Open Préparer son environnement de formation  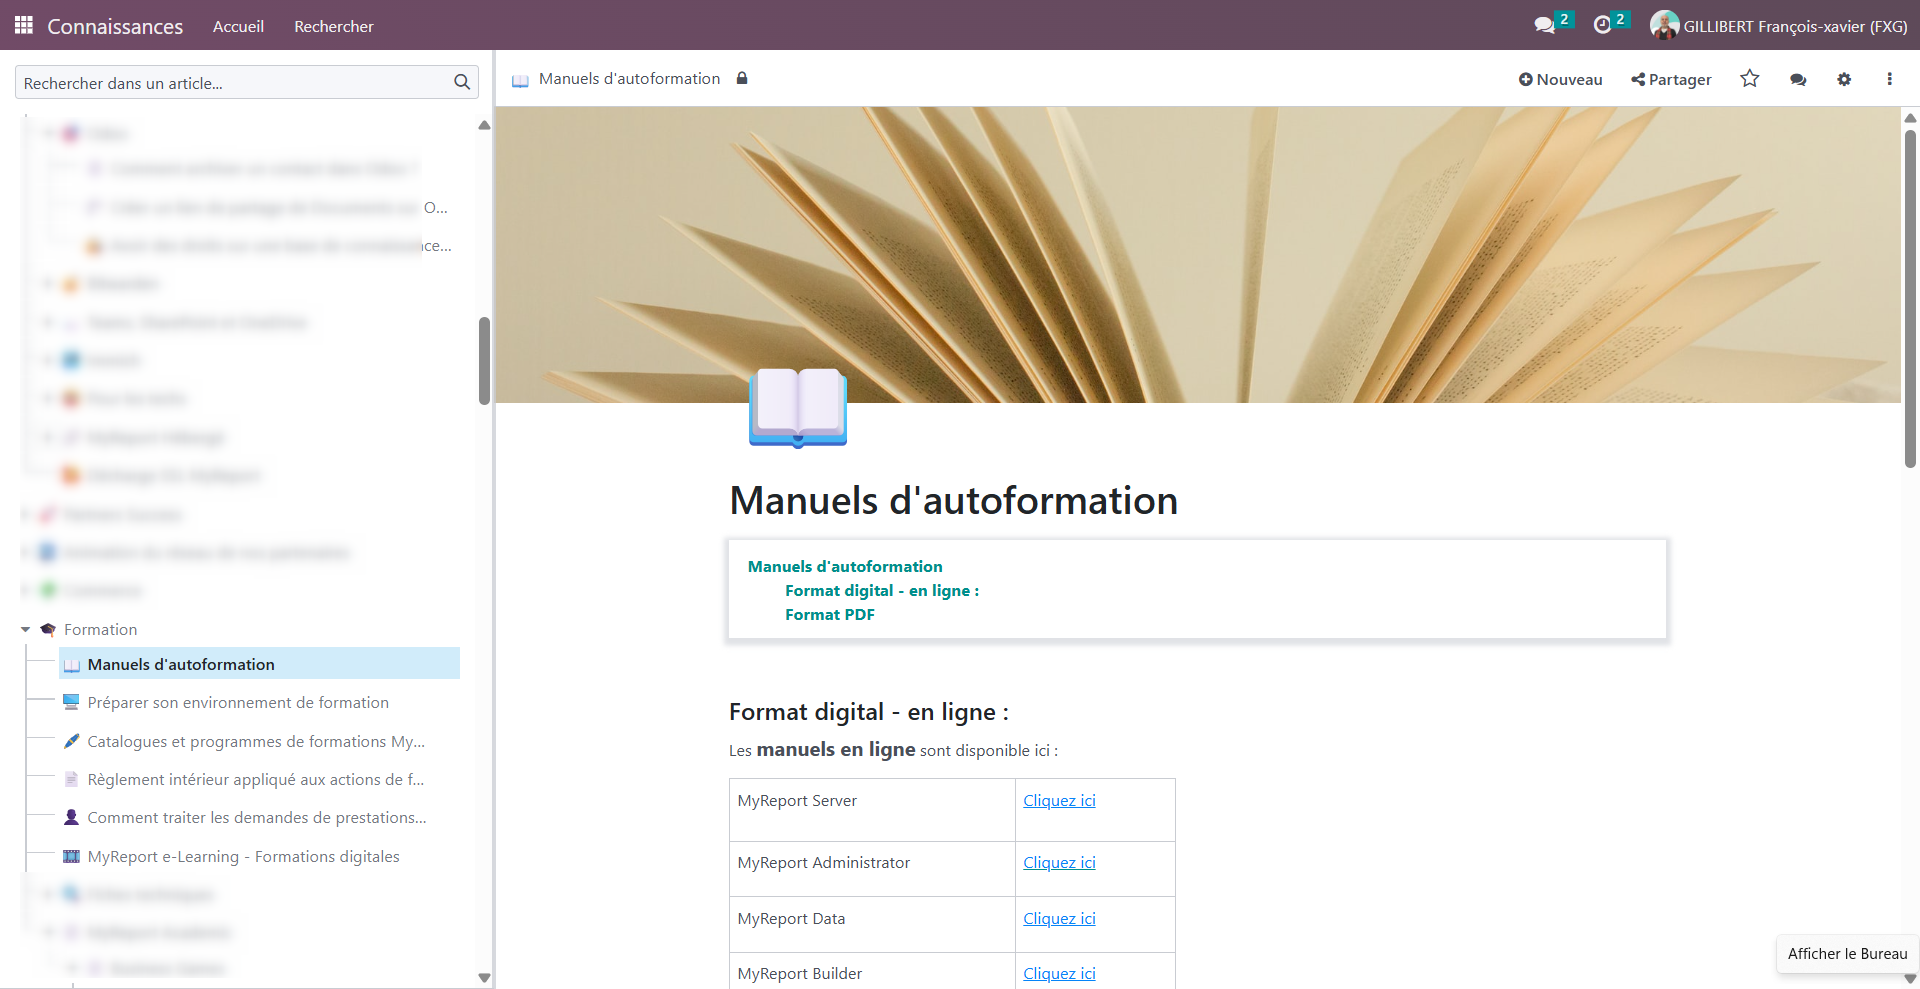tap(238, 703)
